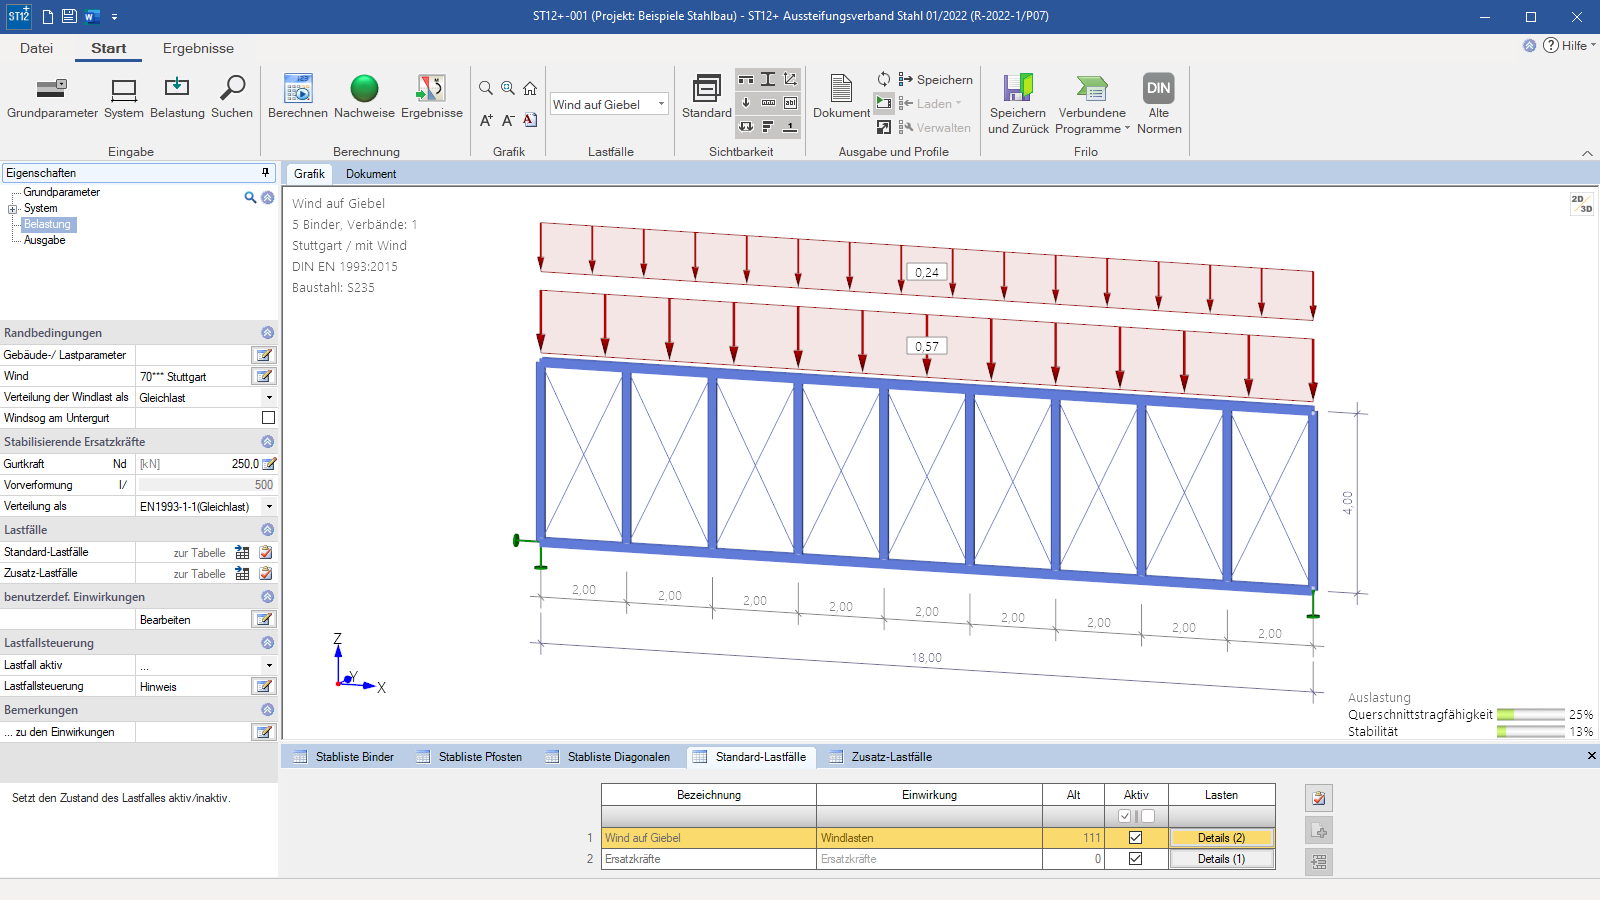The width and height of the screenshot is (1600, 900).
Task: Select Ausgabe in properties tree
Action: tap(45, 240)
